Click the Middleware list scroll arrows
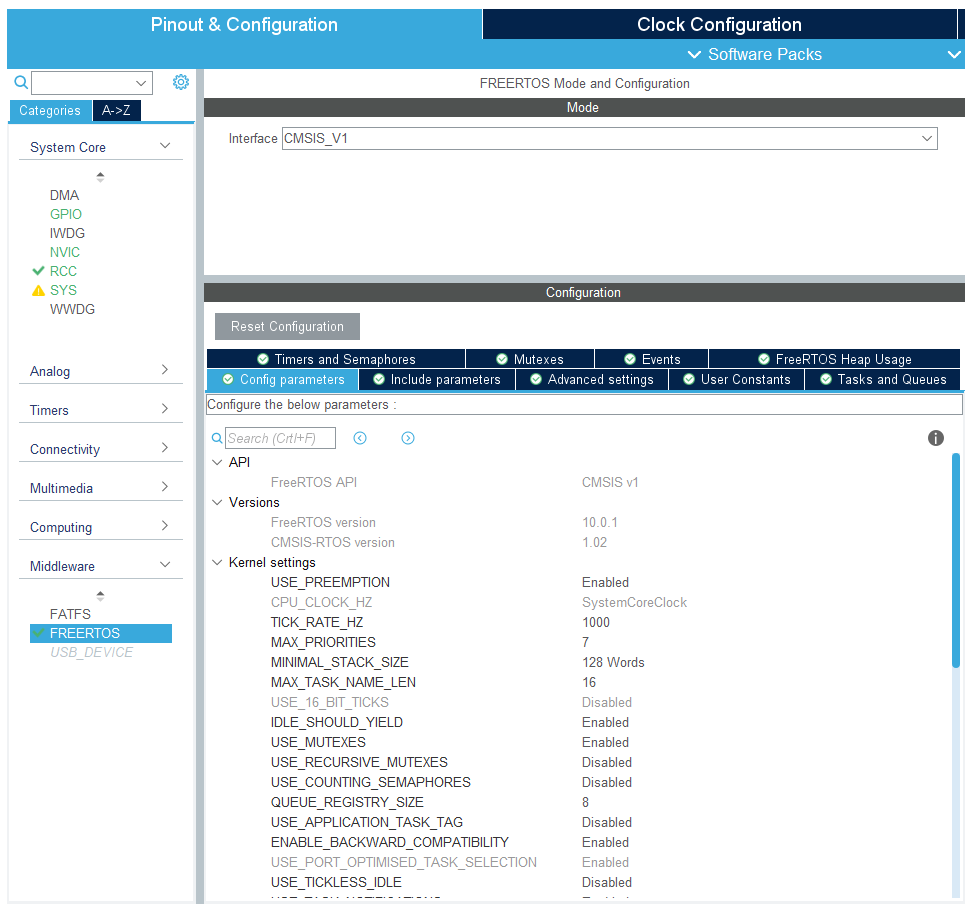The width and height of the screenshot is (965, 904). 100,596
